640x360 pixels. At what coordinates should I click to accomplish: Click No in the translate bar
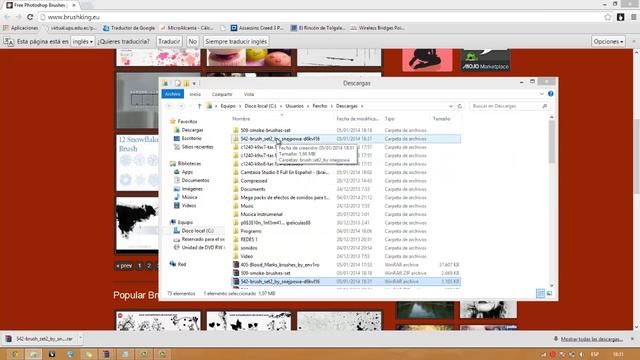click(193, 42)
